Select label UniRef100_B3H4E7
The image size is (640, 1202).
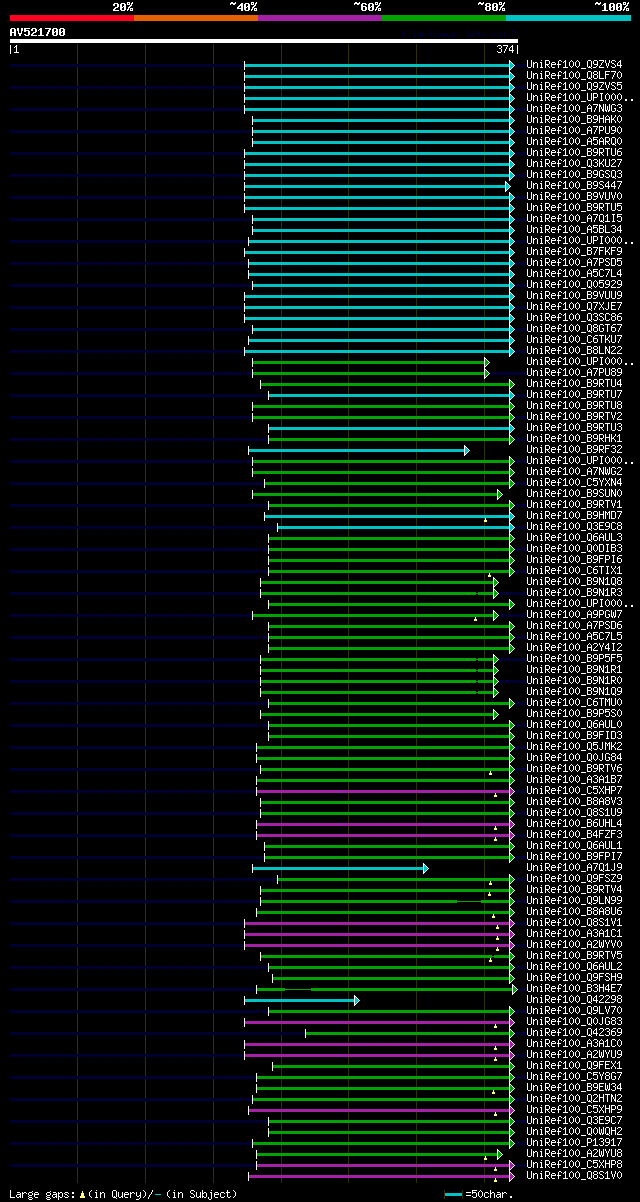pos(574,988)
